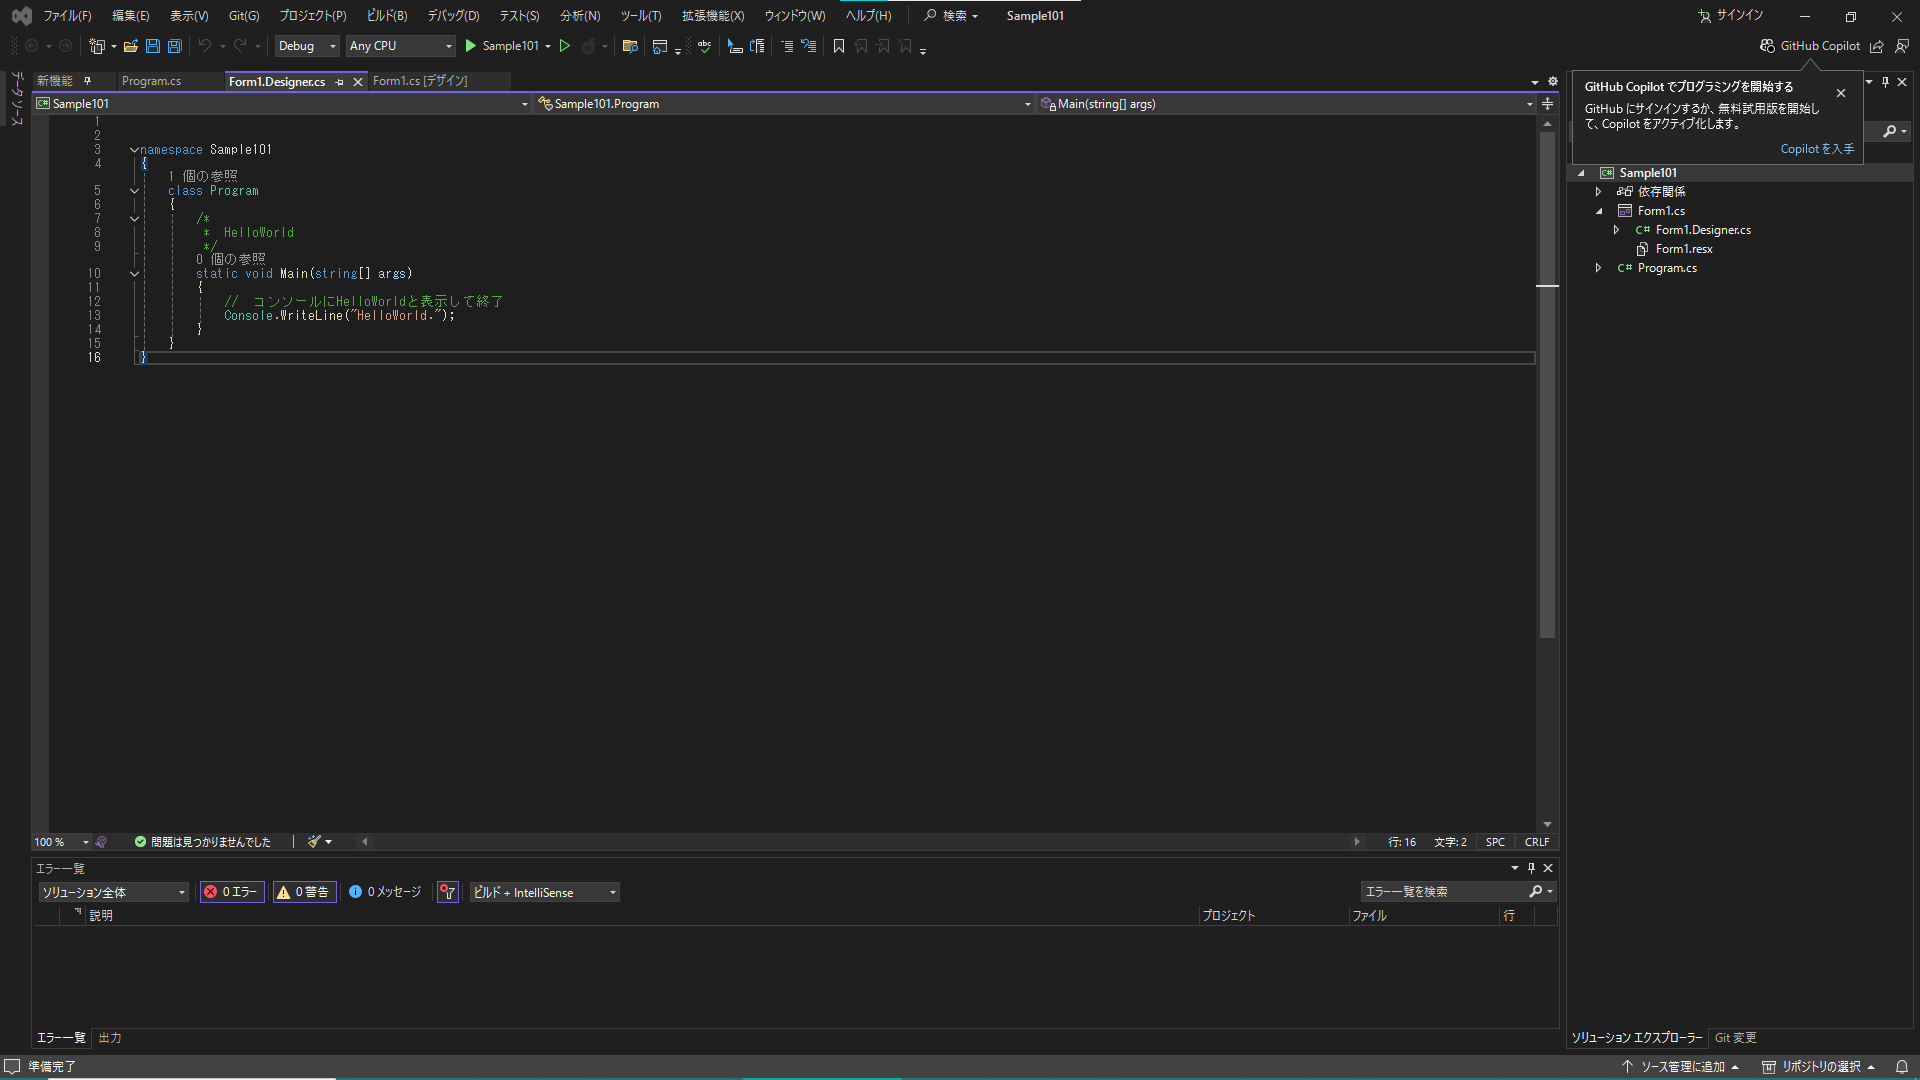This screenshot has height=1080, width=1920.
Task: Toggle the 0 エラー errors filter
Action: pos(232,892)
